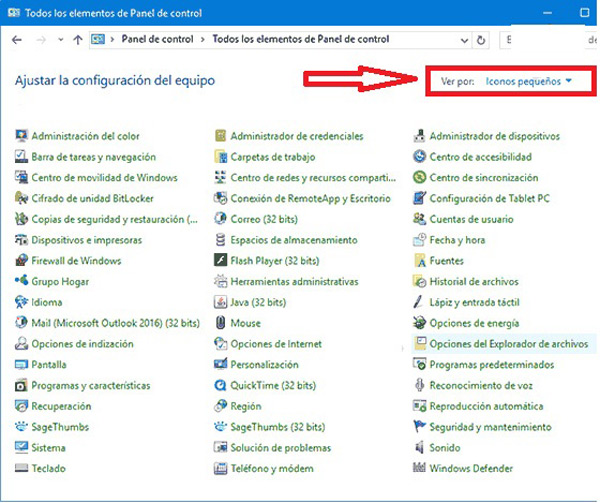
Task: Expand the address bar history chevron
Action: click(x=464, y=40)
